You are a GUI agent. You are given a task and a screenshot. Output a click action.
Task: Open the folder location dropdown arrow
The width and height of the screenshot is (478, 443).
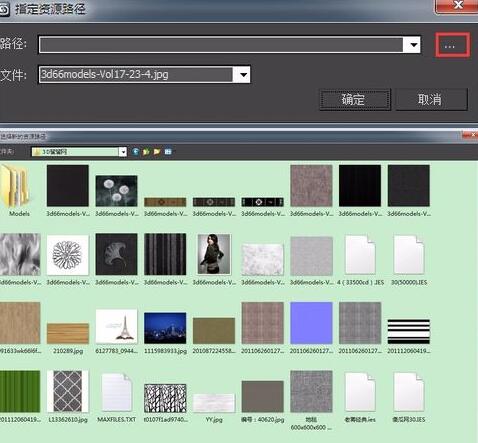pyautogui.click(x=123, y=152)
